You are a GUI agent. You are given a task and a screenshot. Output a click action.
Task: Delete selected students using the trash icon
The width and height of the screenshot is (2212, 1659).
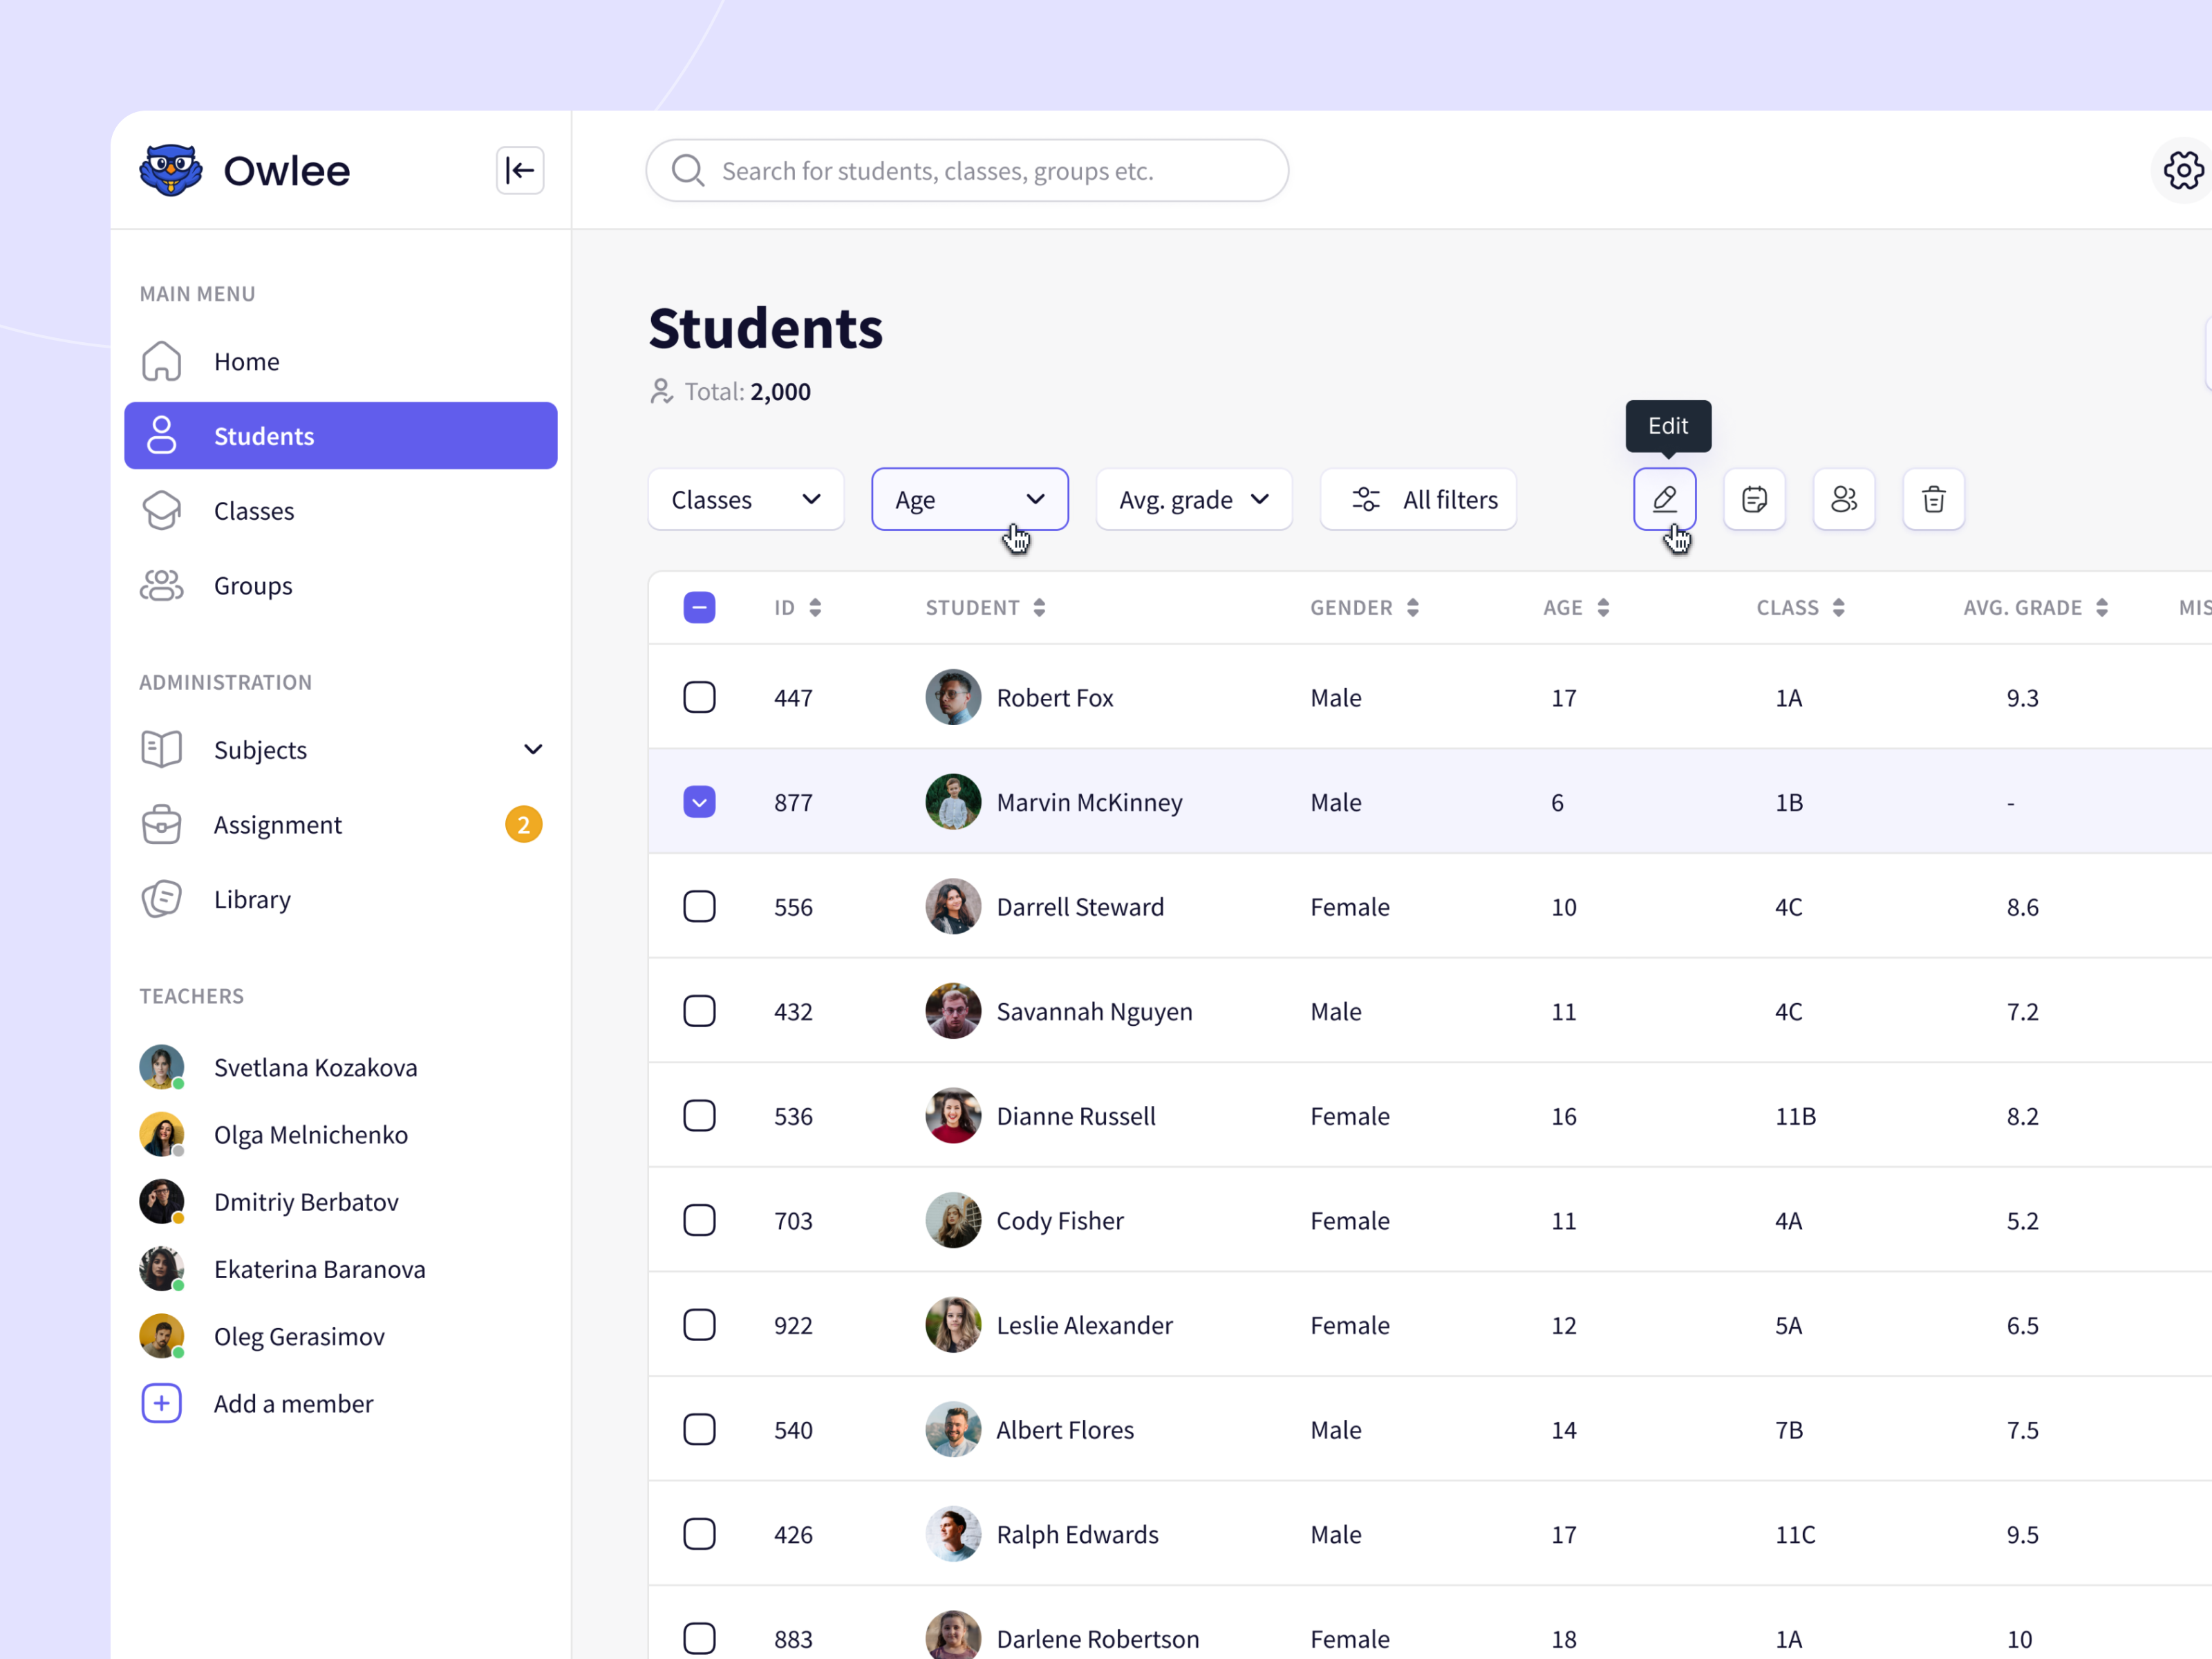1933,499
